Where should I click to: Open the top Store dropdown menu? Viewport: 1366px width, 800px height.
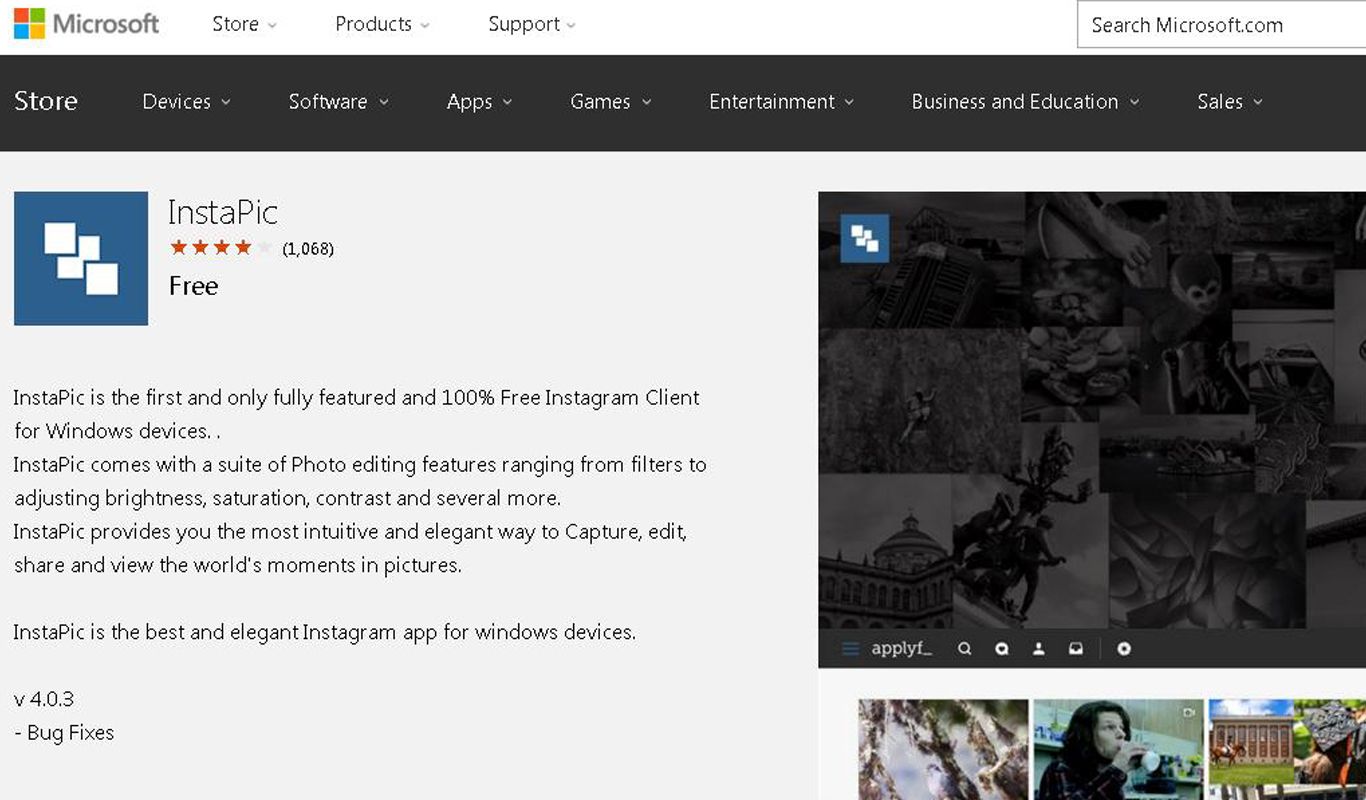point(245,24)
